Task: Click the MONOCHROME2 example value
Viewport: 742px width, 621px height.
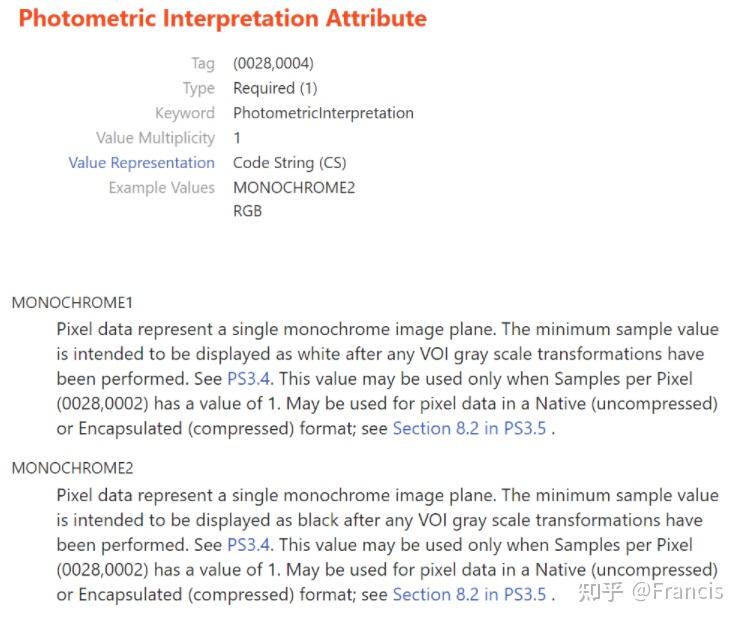Action: pos(294,187)
